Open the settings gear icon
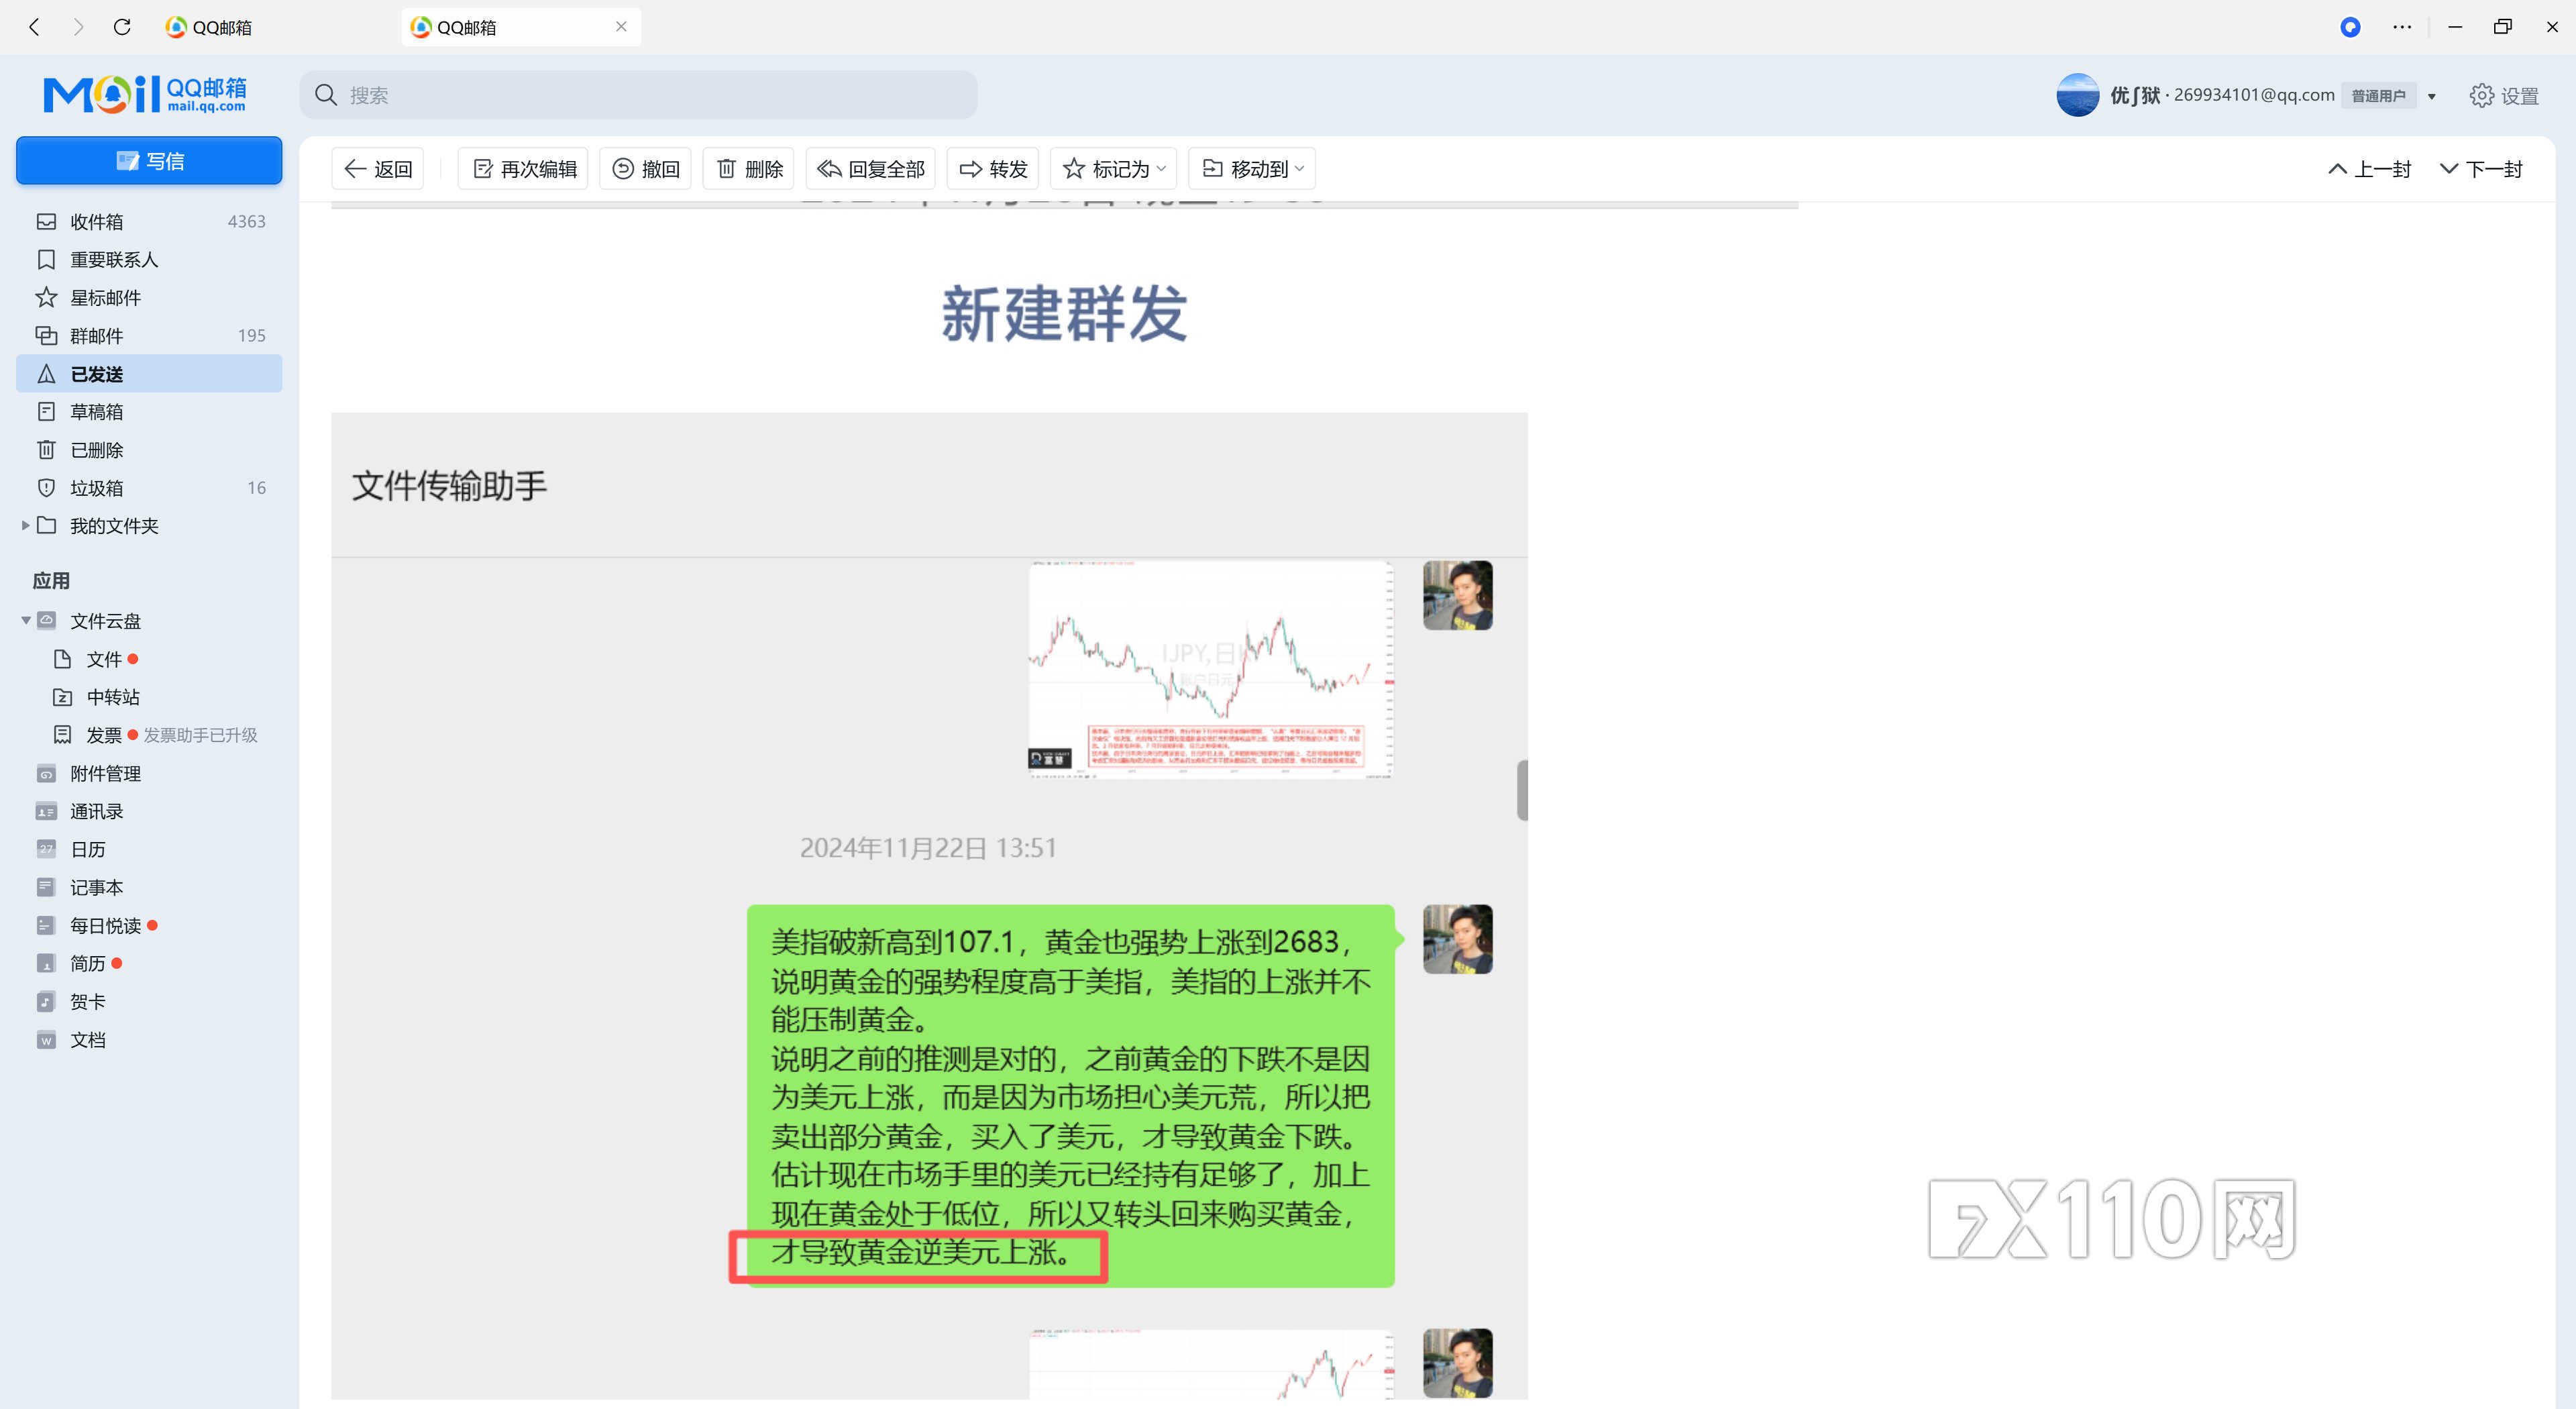This screenshot has height=1409, width=2576. pyautogui.click(x=2481, y=95)
